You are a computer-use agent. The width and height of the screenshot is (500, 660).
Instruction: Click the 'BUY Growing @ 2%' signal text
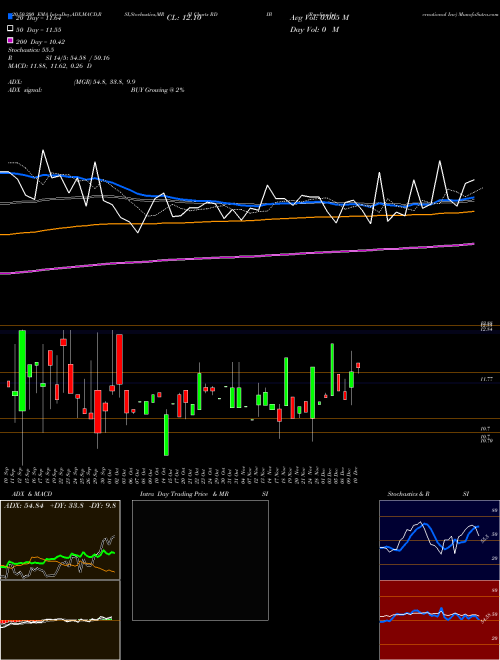[x=157, y=90]
